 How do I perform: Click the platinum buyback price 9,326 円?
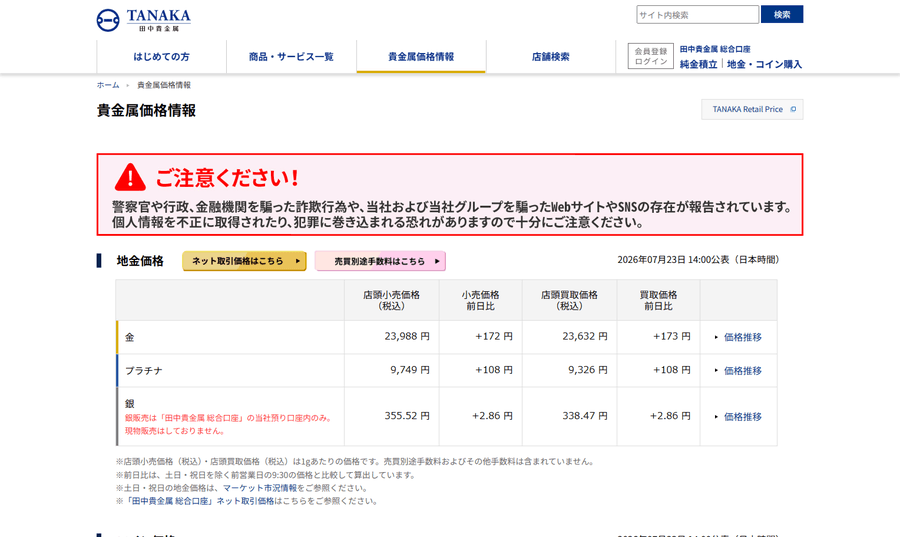(588, 369)
